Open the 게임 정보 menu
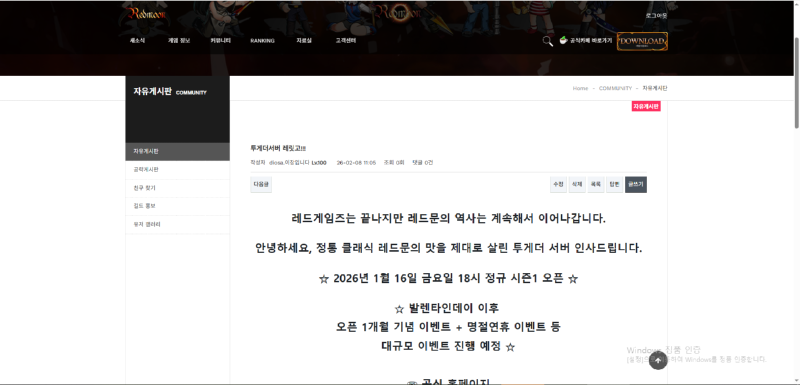800x385 pixels. pos(179,41)
